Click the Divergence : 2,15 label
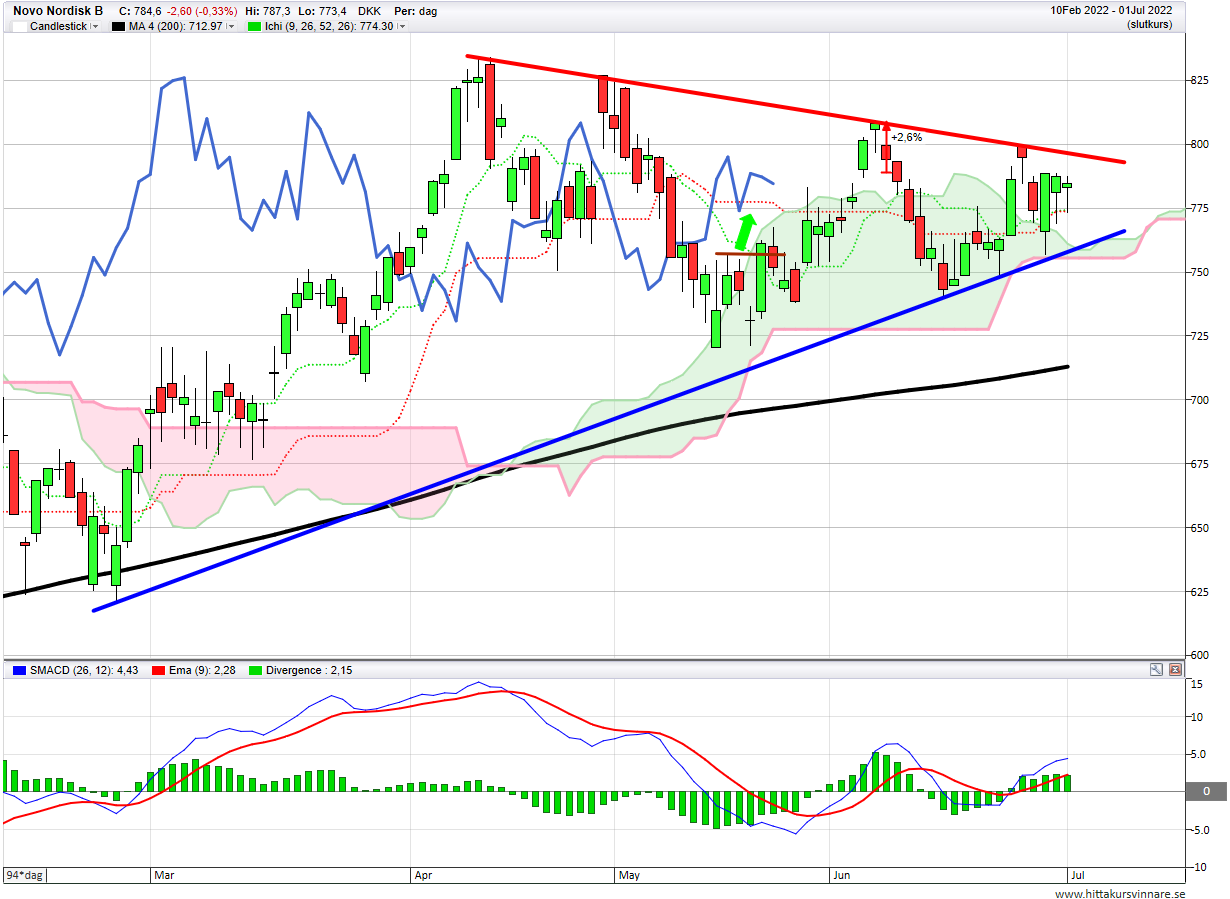Image resolution: width=1230 pixels, height=899 pixels. (x=310, y=670)
